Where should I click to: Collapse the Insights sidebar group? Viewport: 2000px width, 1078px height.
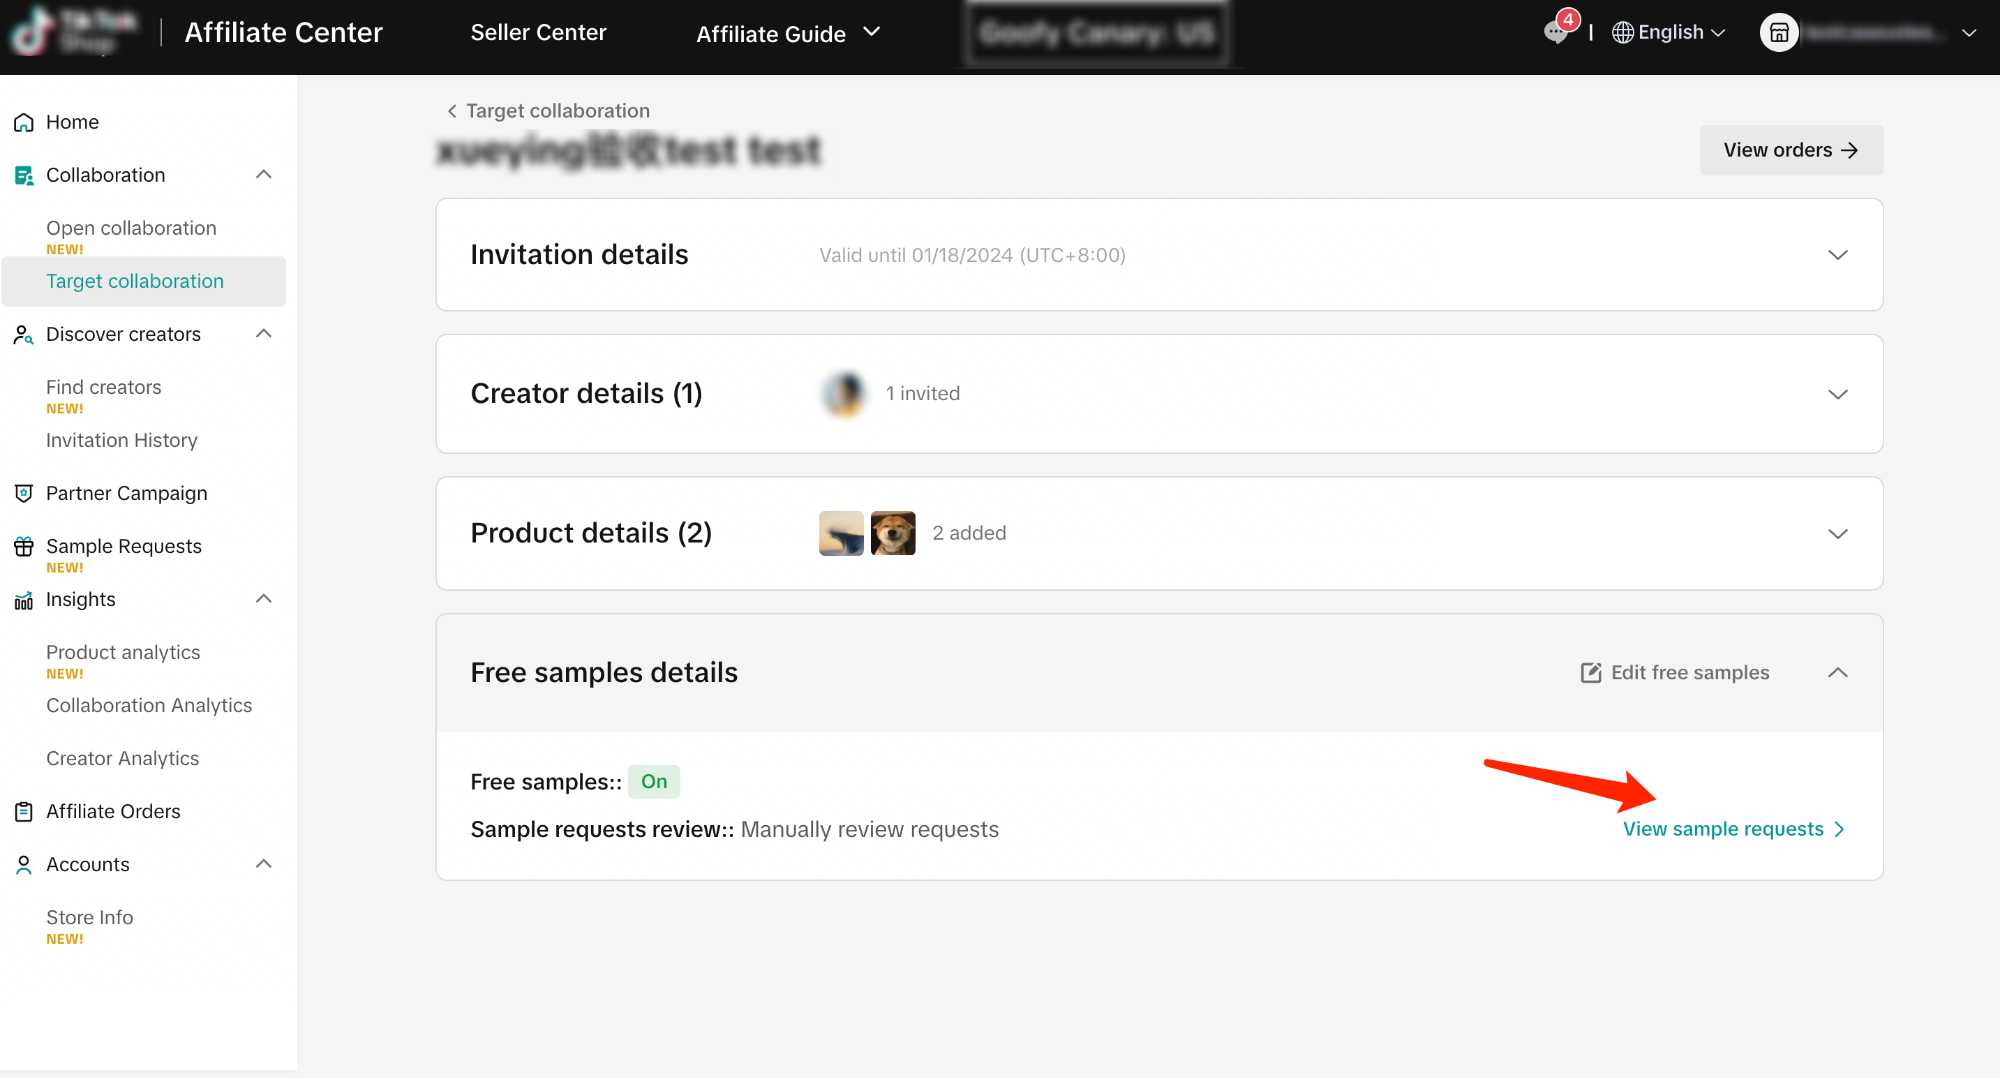[x=264, y=599]
